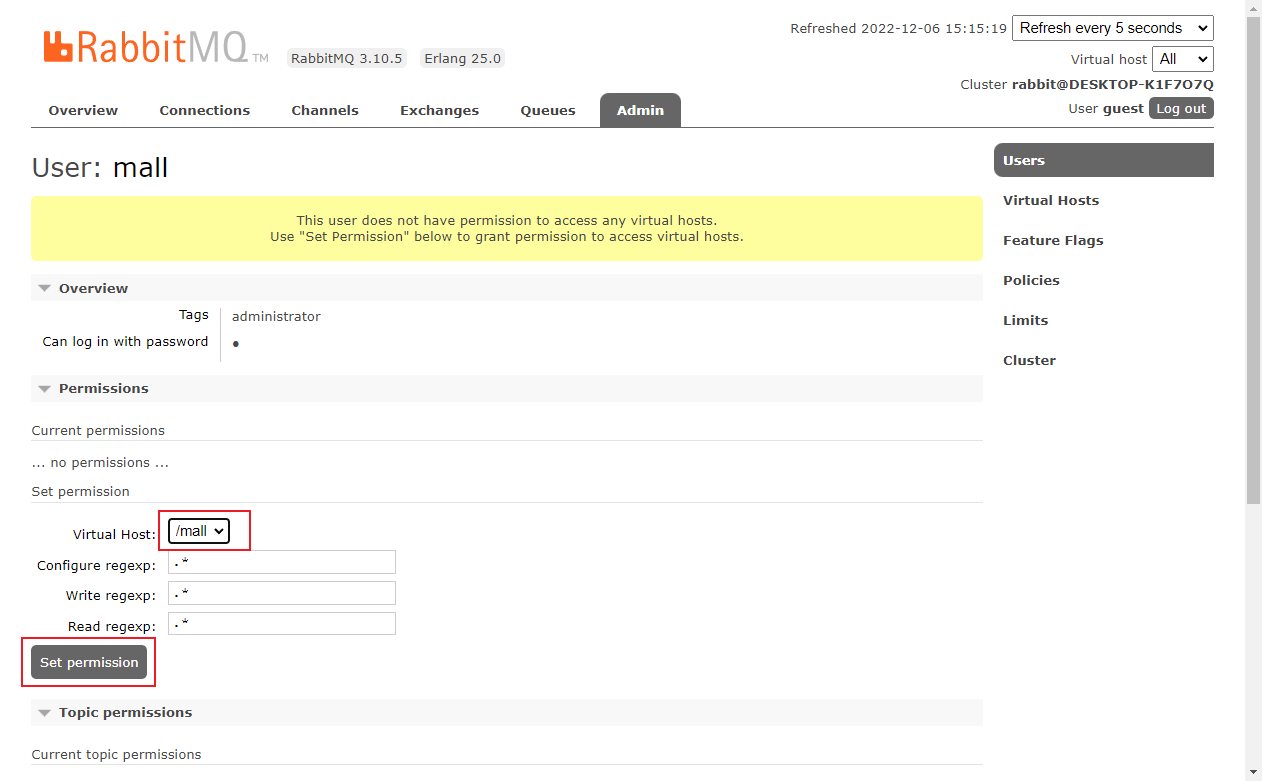Expand the Topic permissions section

507,712
